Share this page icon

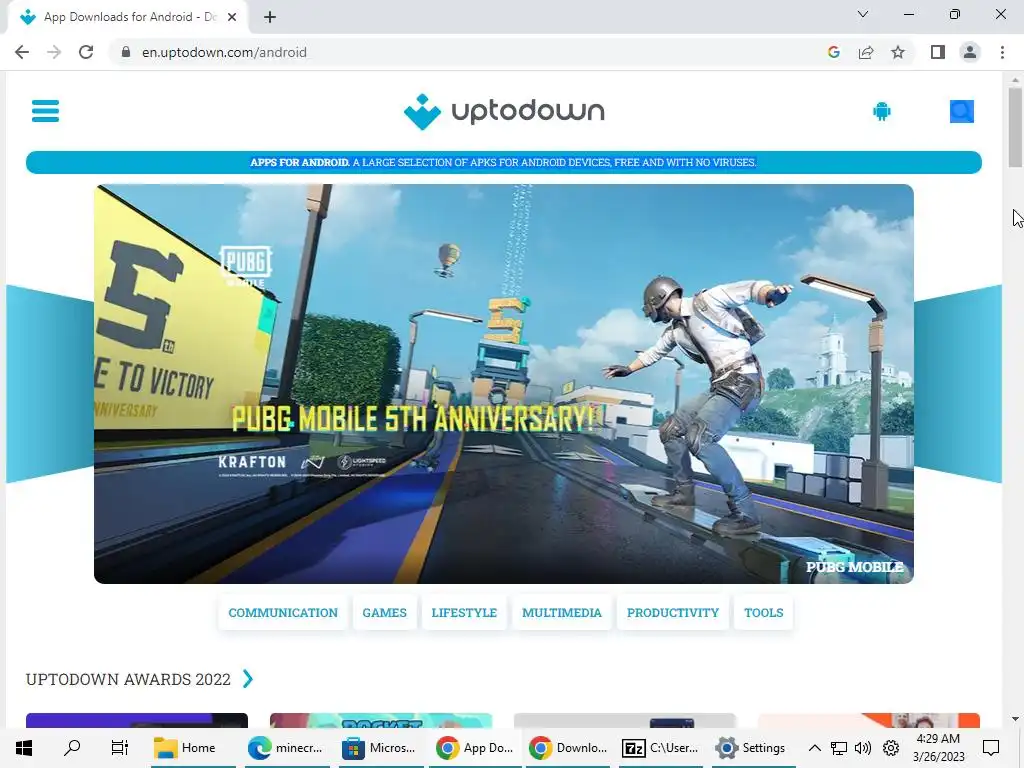point(866,52)
